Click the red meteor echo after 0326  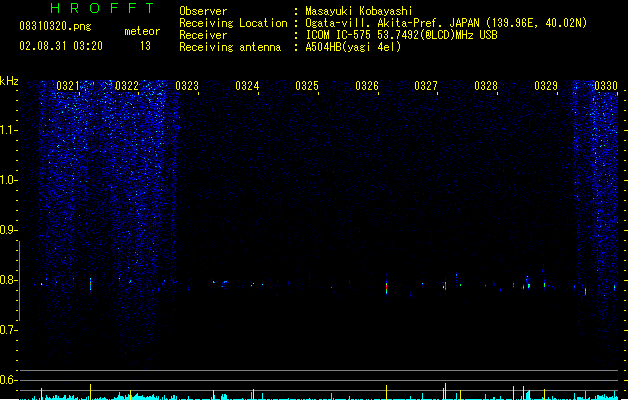[x=387, y=287]
